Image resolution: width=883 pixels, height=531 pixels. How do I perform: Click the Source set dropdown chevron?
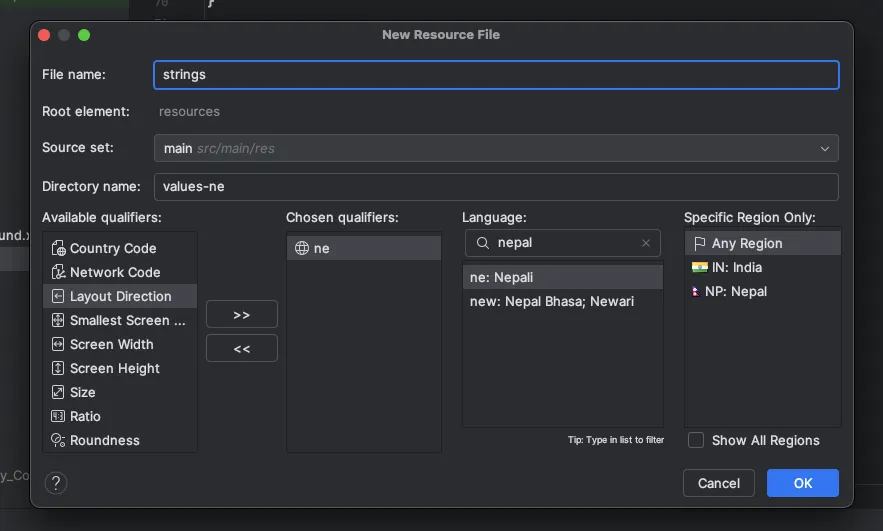pos(824,149)
